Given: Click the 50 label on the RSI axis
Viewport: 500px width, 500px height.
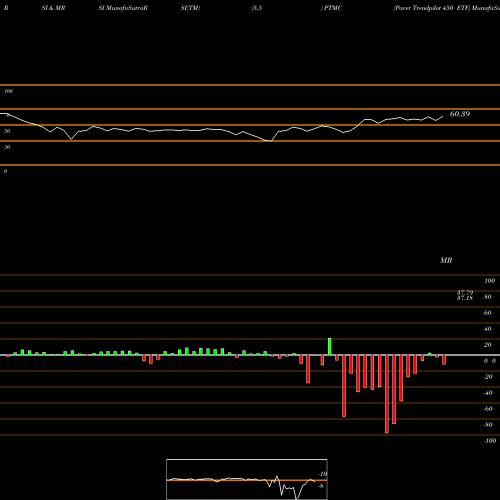Looking at the screenshot, I should click(7, 131).
